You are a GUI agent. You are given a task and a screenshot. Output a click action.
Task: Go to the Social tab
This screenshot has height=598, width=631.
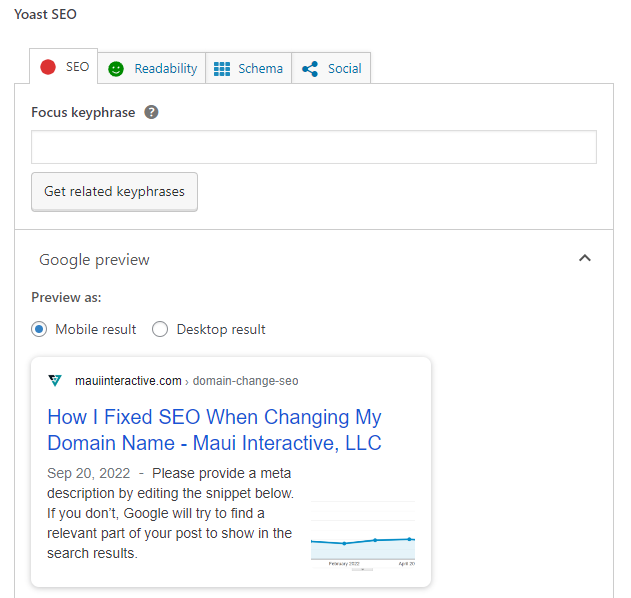click(331, 68)
